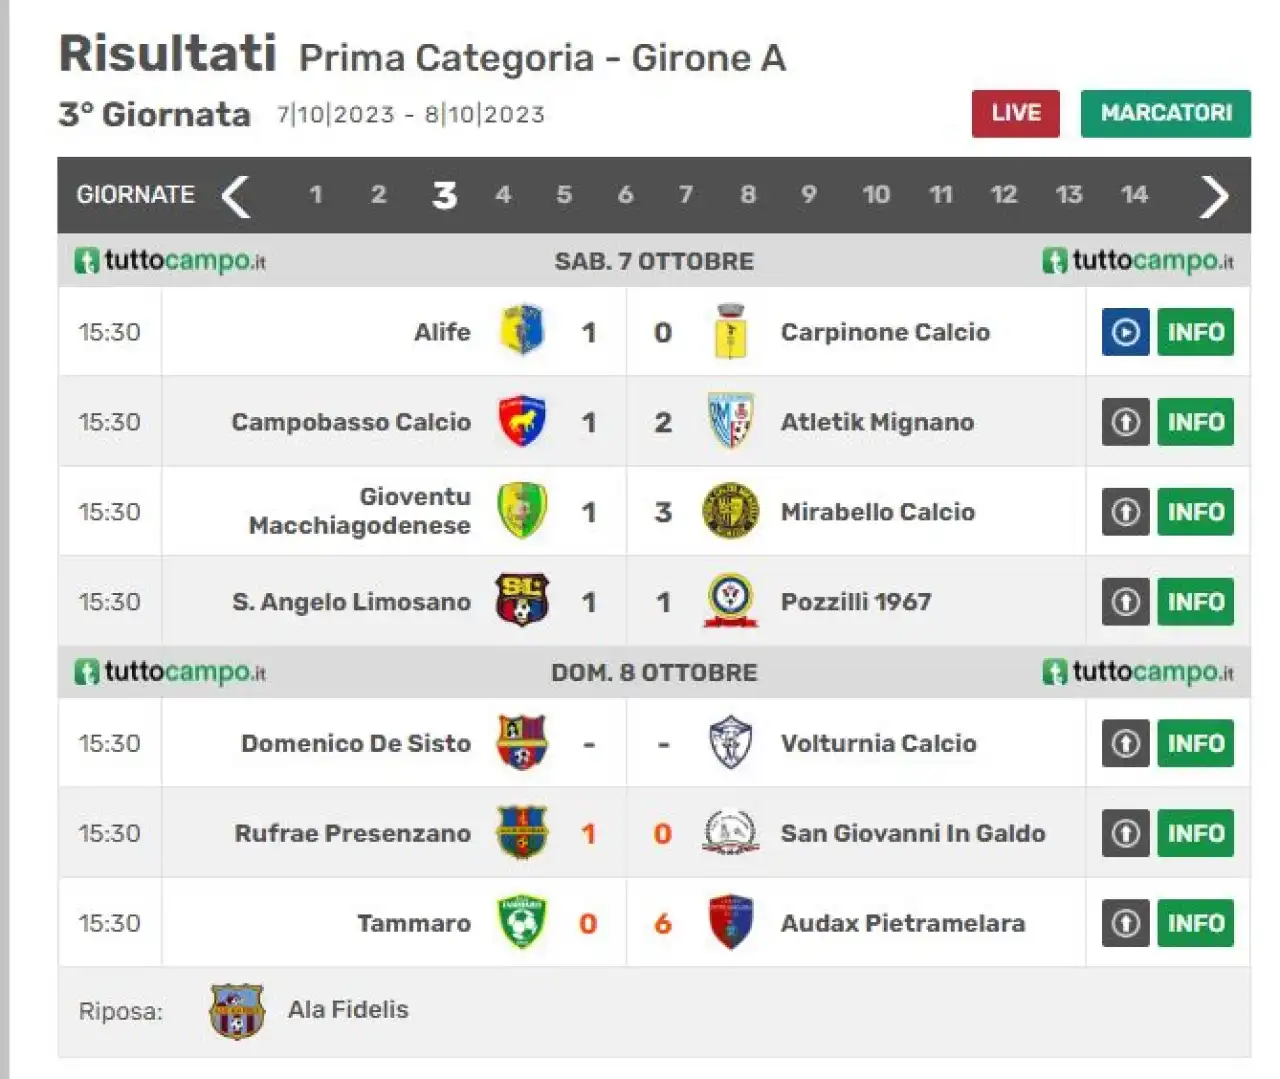This screenshot has width=1280, height=1079.
Task: Go to previous giornate with left chevron
Action: pyautogui.click(x=236, y=196)
